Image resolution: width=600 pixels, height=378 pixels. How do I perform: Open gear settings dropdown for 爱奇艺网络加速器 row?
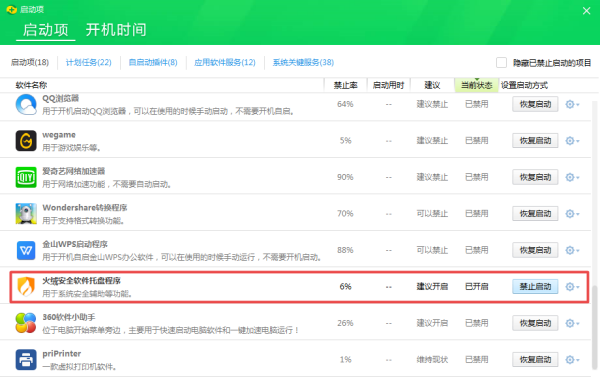click(572, 177)
